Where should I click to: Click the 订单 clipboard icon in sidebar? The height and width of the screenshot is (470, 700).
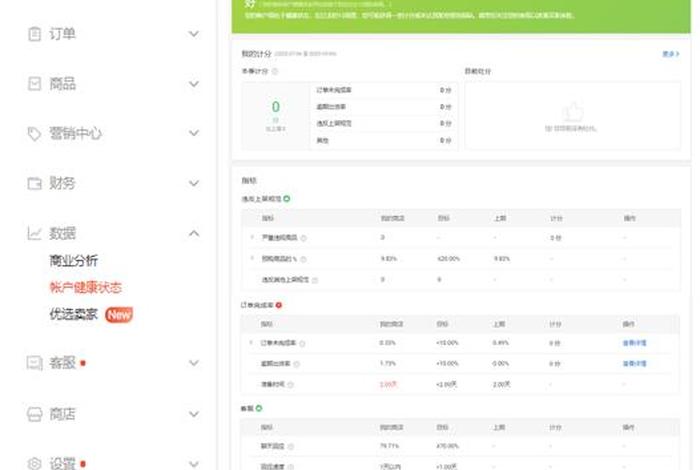tap(34, 34)
